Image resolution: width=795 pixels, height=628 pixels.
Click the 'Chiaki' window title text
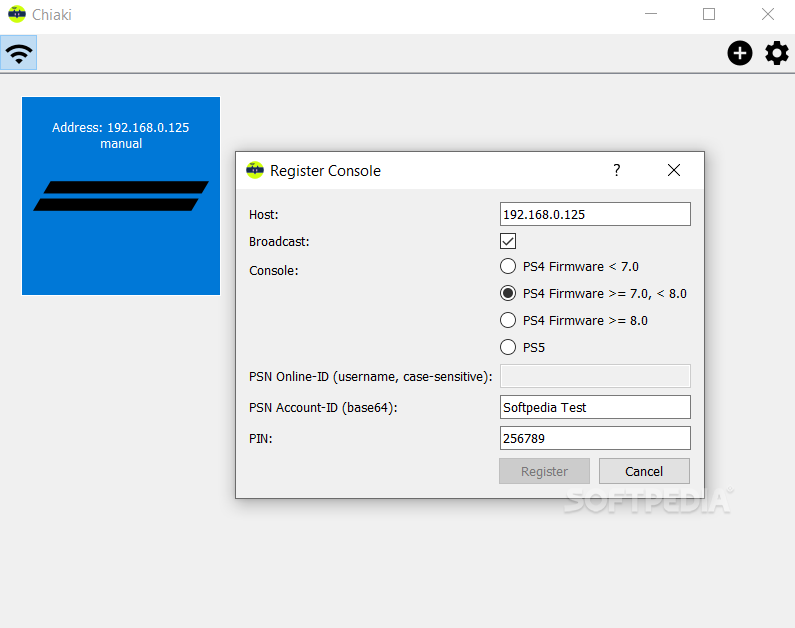pyautogui.click(x=52, y=15)
